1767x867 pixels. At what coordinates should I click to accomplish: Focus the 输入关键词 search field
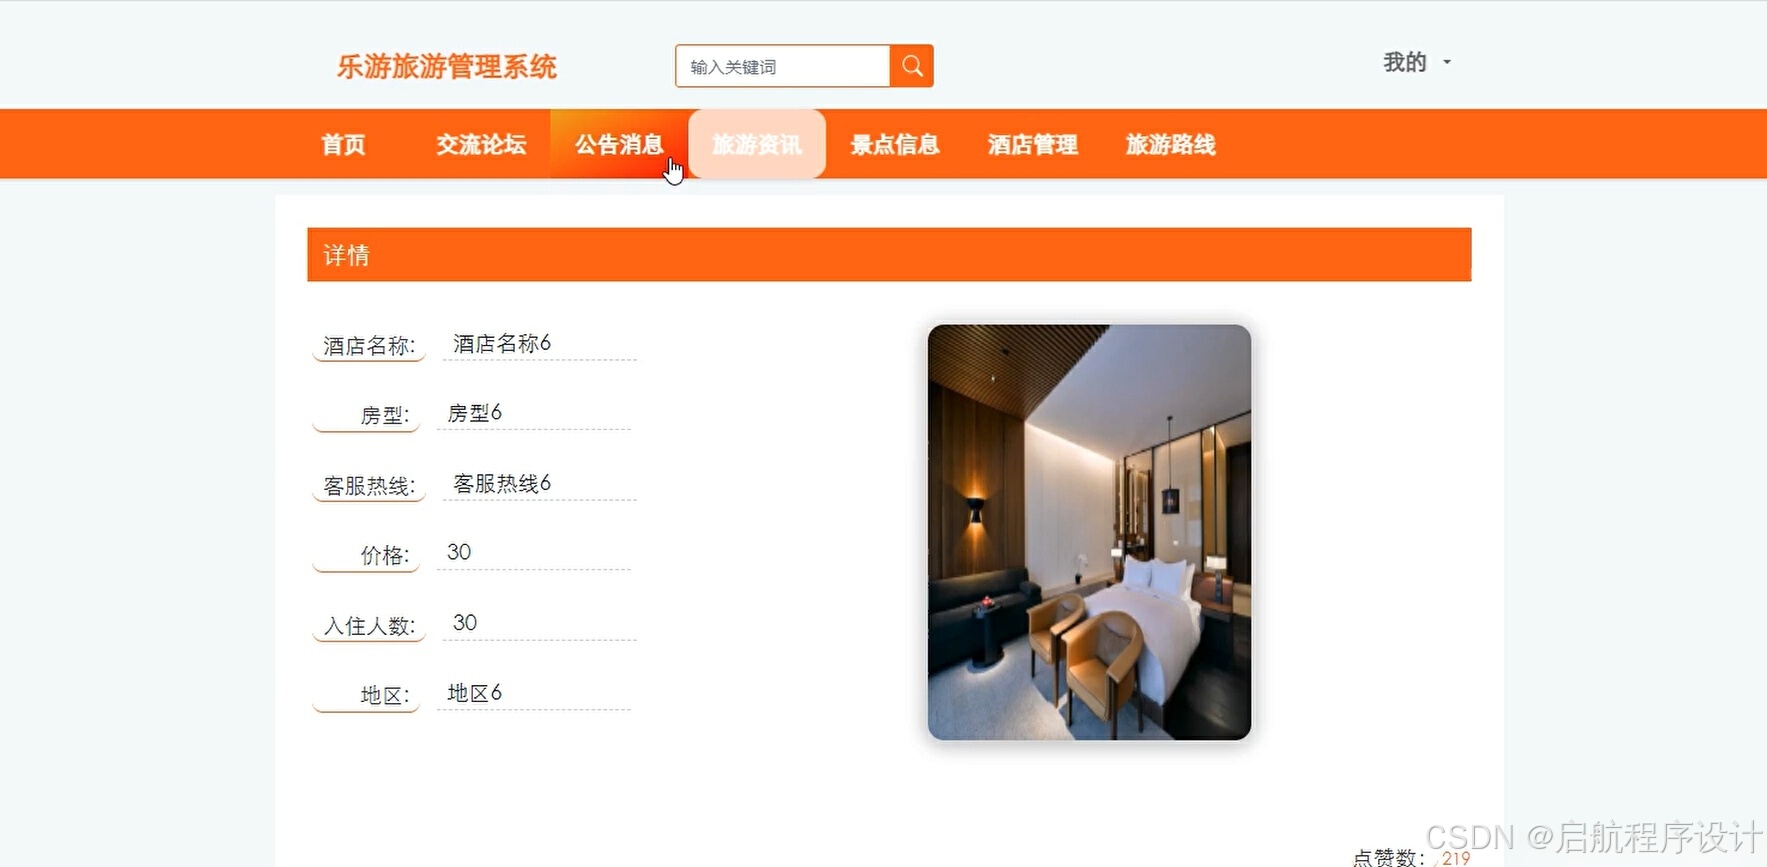tap(782, 66)
